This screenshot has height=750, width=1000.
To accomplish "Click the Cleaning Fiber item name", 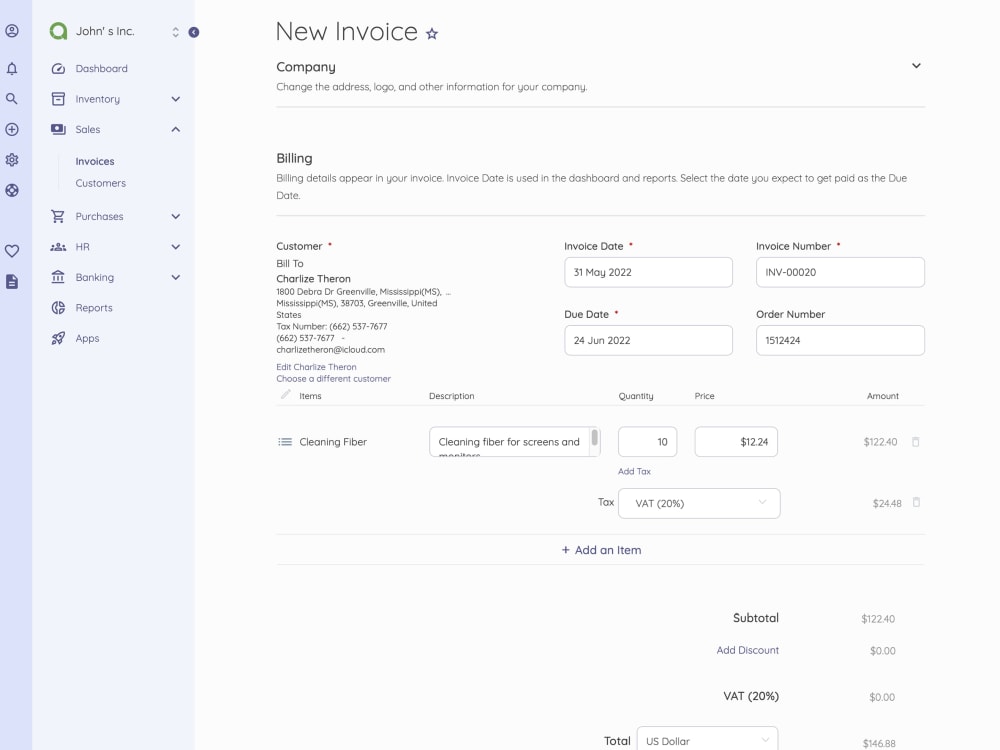I will point(333,442).
